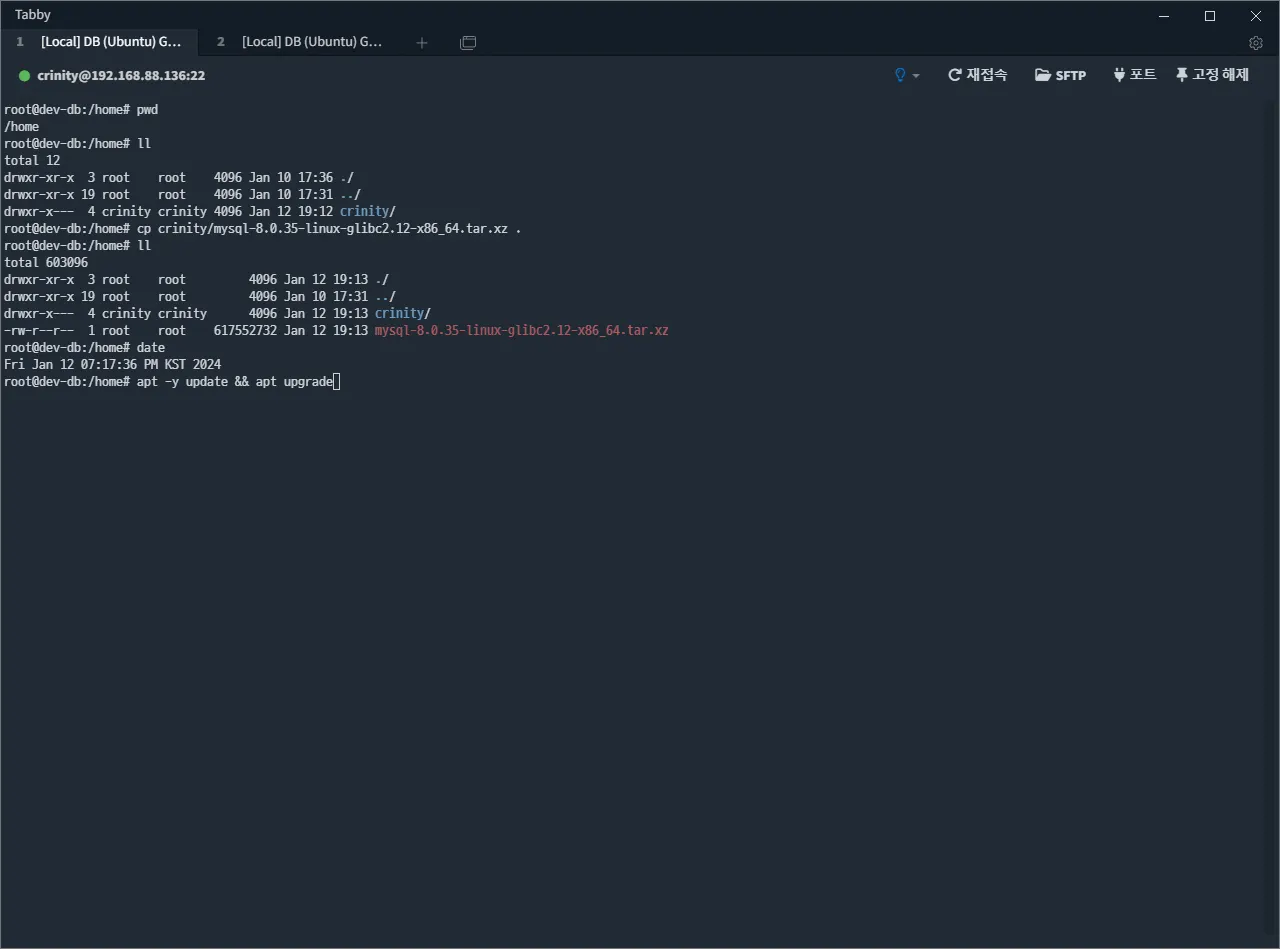Click the '/home' output line
This screenshot has width=1280, height=949.
pos(22,126)
